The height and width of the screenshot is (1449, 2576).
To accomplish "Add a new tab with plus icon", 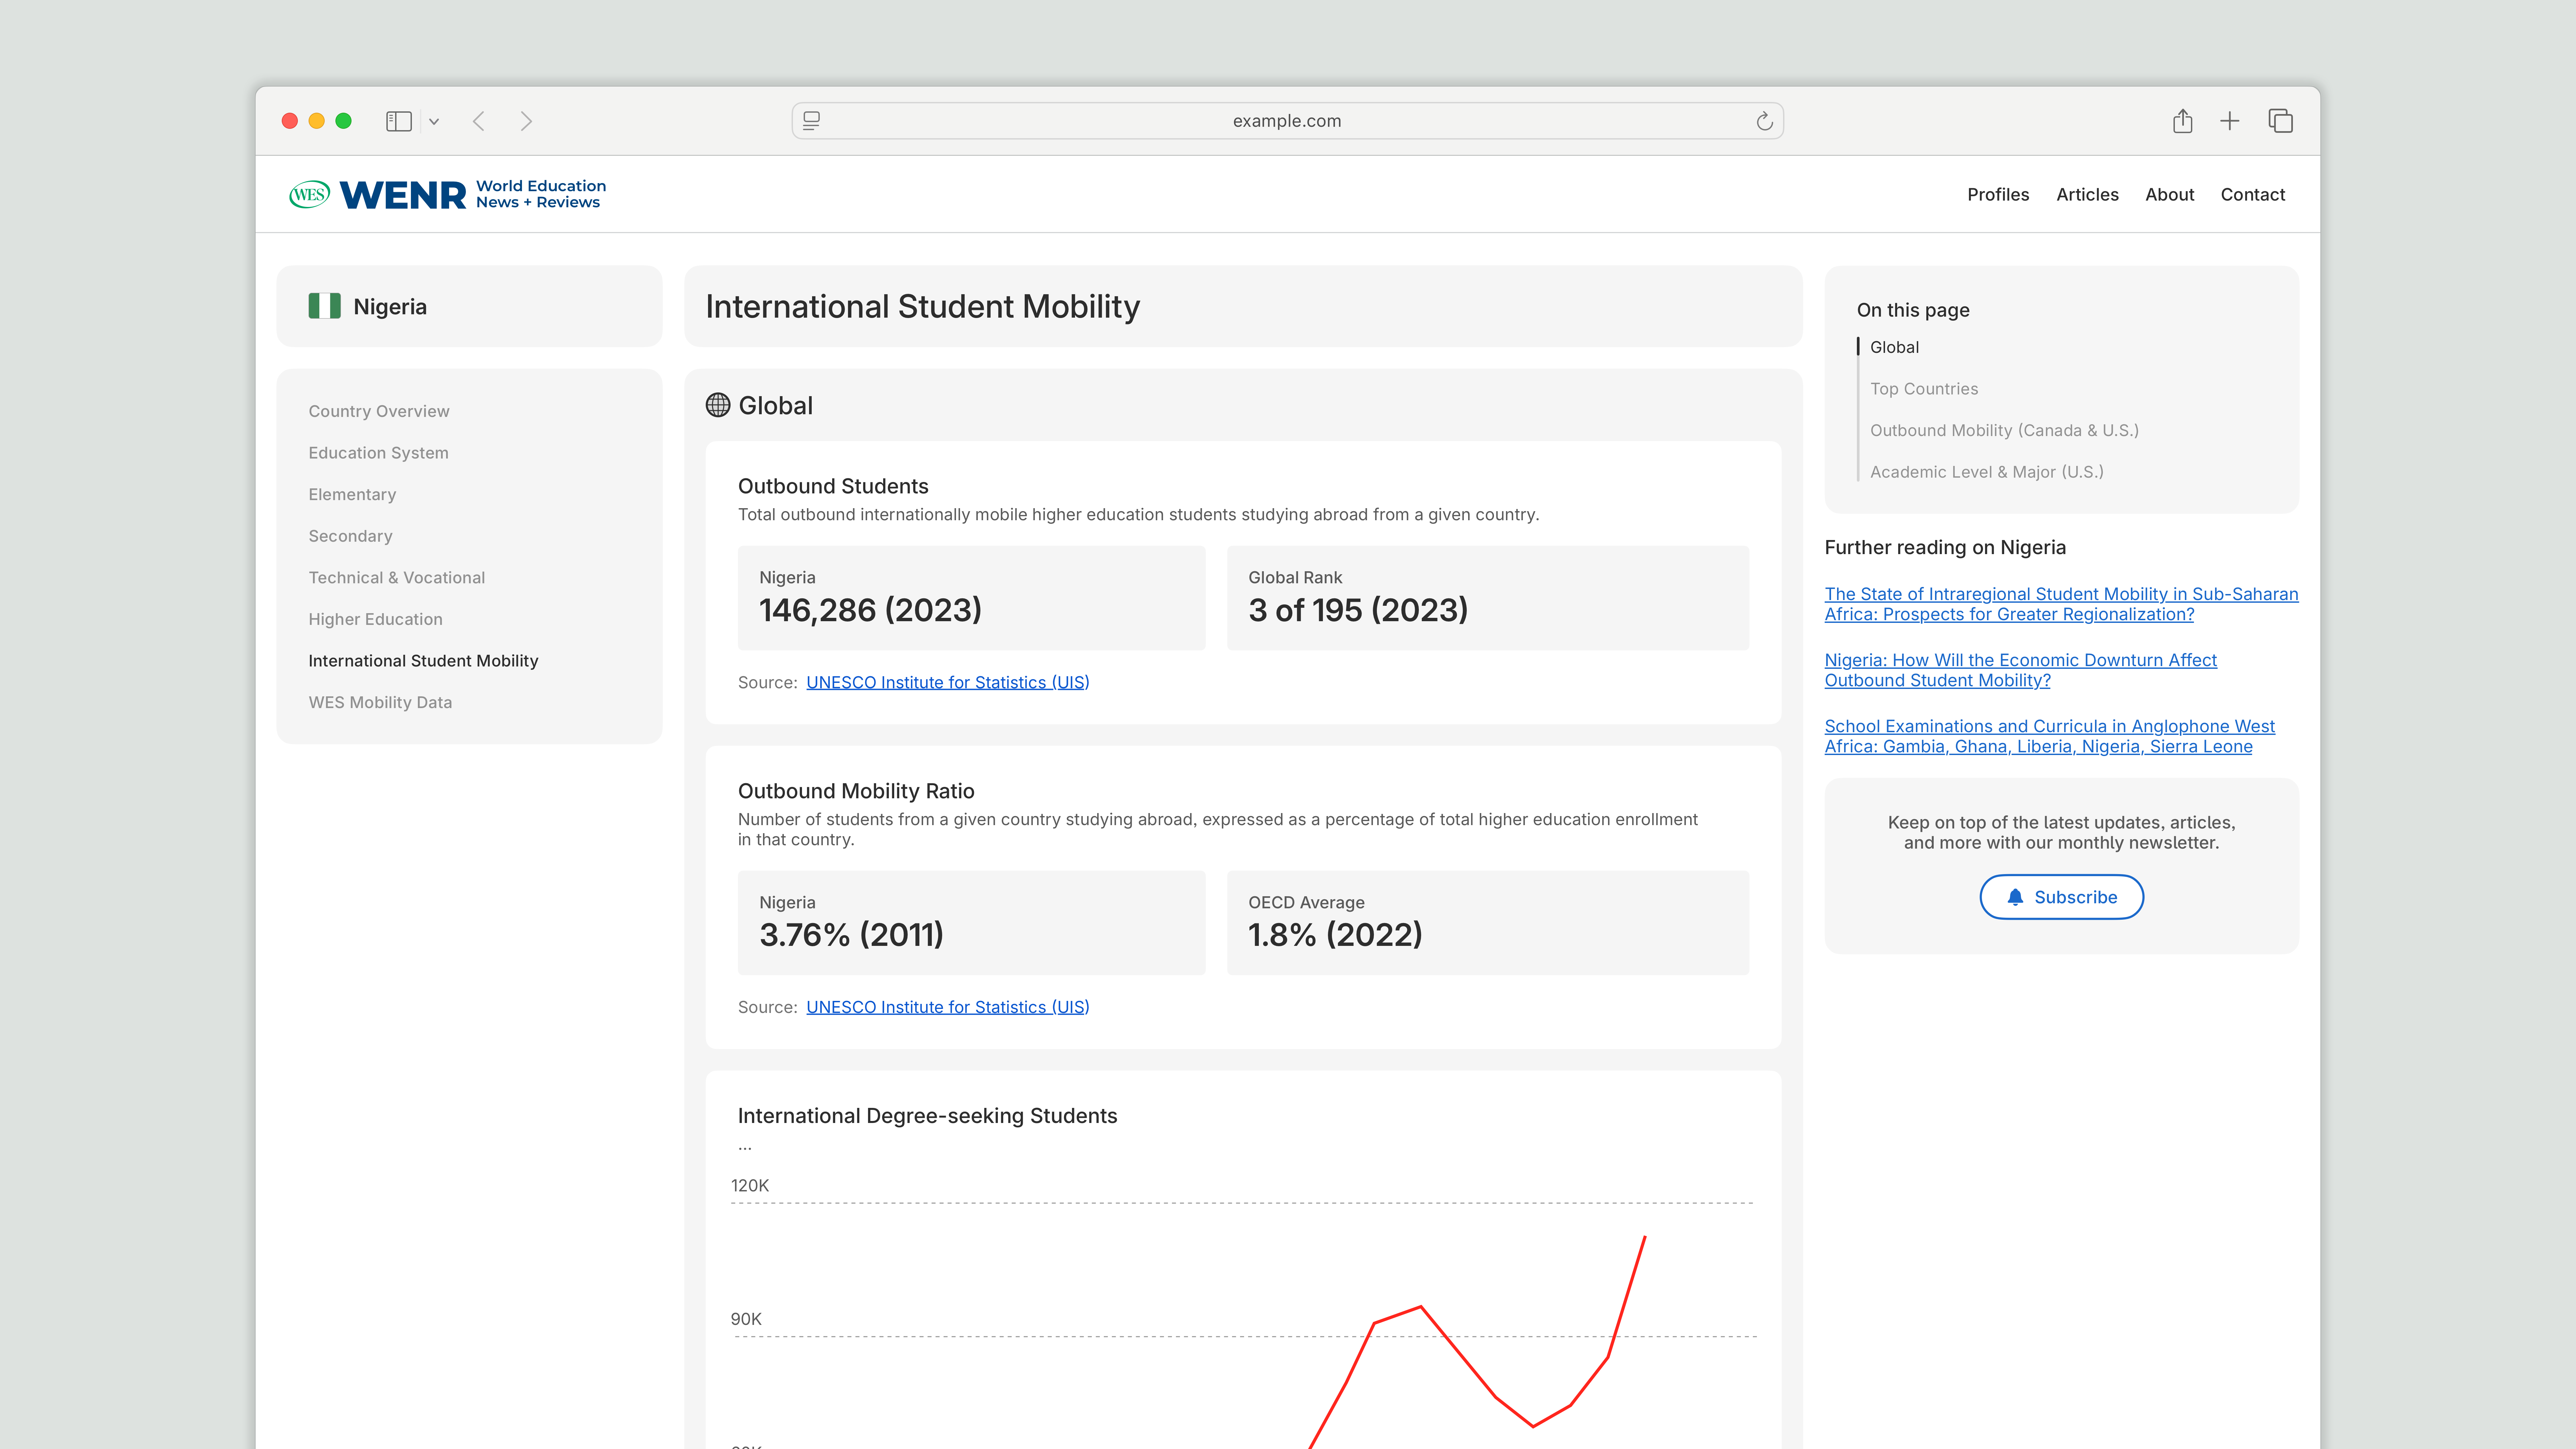I will 2230,121.
